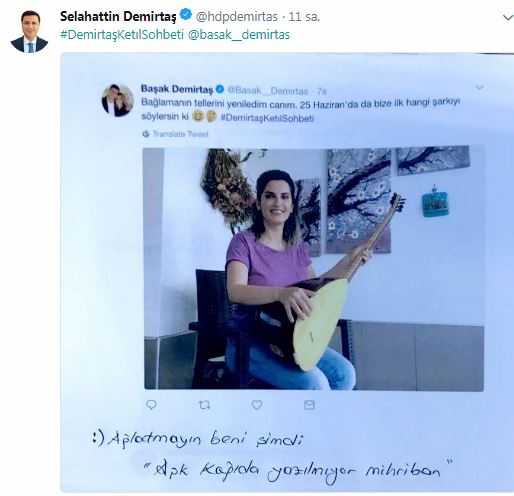Like the tweet with the heart icon
The width and height of the screenshot is (514, 496).
coord(257,405)
